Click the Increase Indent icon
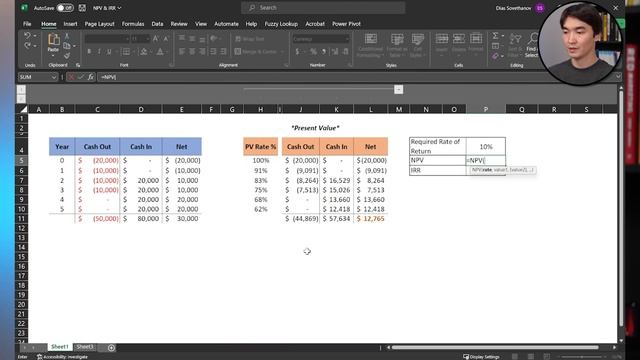 223,52
